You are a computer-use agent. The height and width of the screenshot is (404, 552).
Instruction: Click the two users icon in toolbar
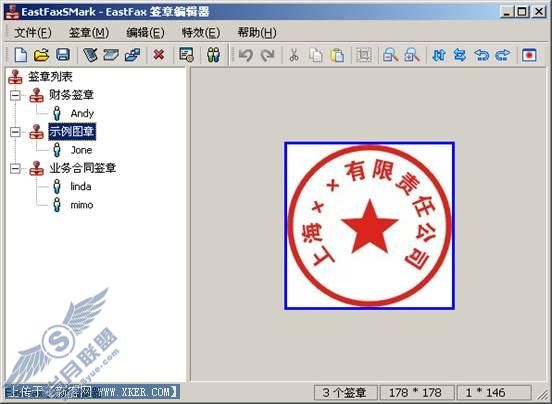click(213, 55)
